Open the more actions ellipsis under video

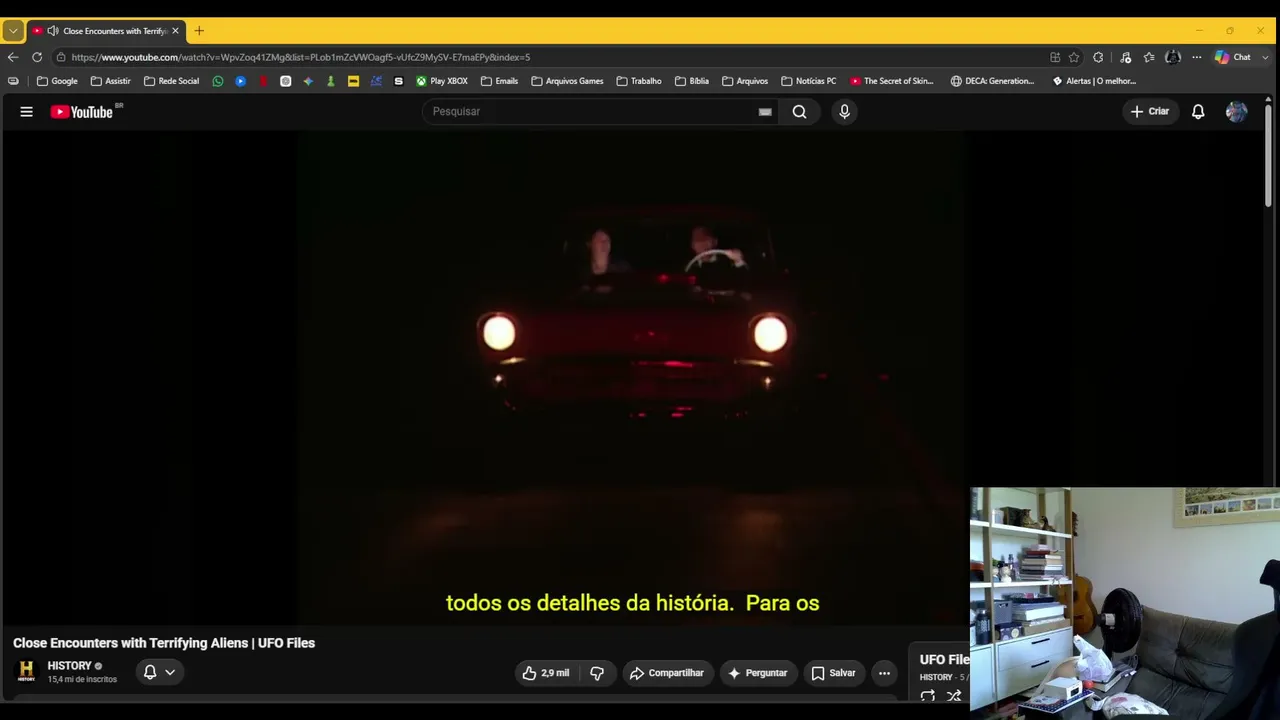tap(884, 673)
